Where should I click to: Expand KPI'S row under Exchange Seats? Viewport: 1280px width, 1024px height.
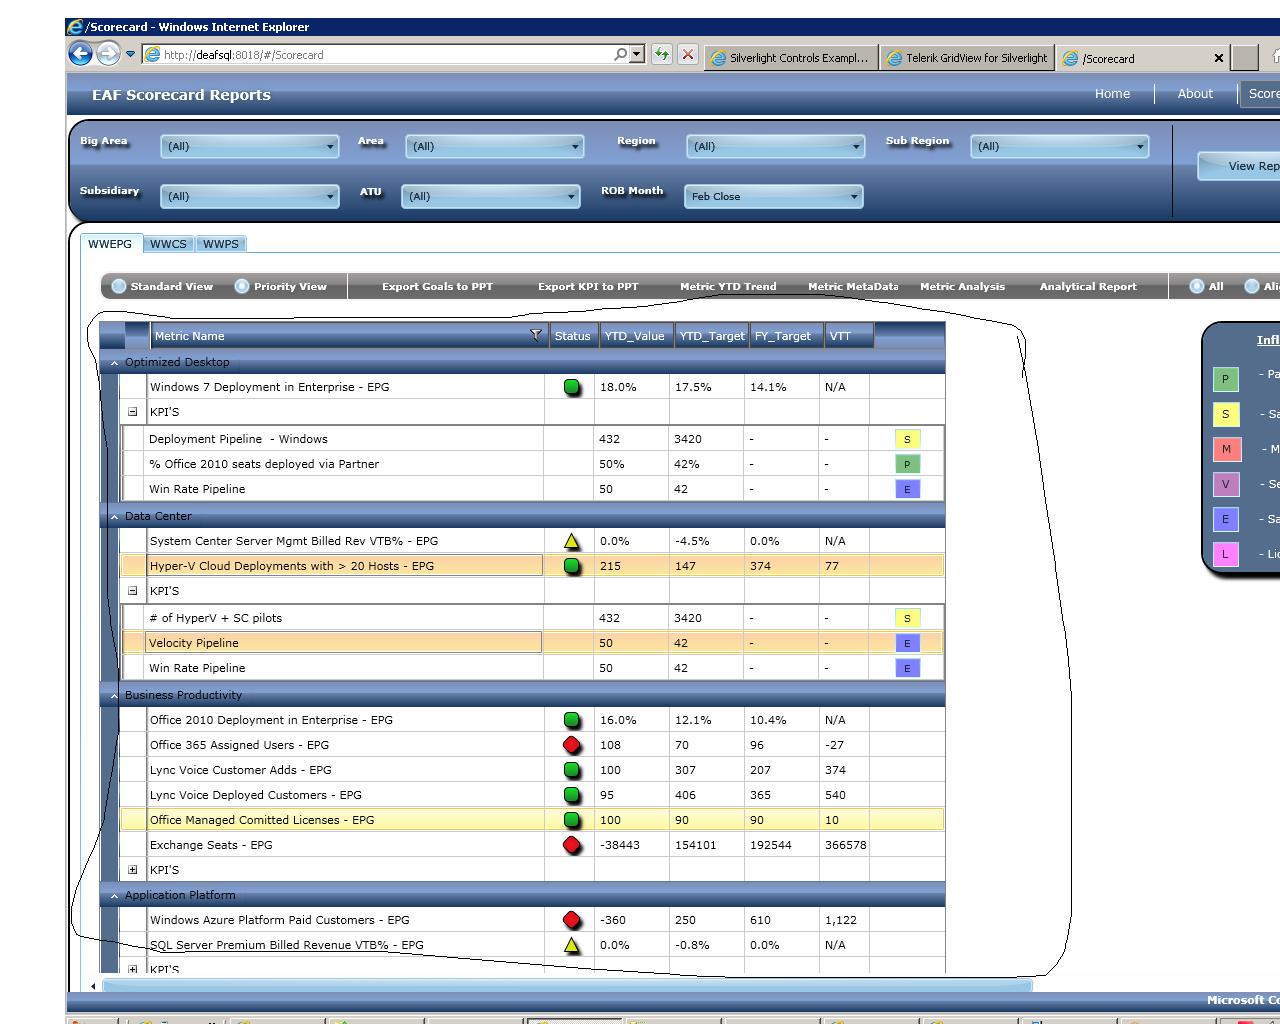[x=132, y=870]
